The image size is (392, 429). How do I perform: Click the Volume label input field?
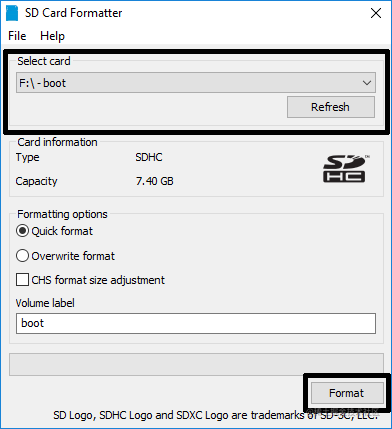pyautogui.click(x=196, y=323)
